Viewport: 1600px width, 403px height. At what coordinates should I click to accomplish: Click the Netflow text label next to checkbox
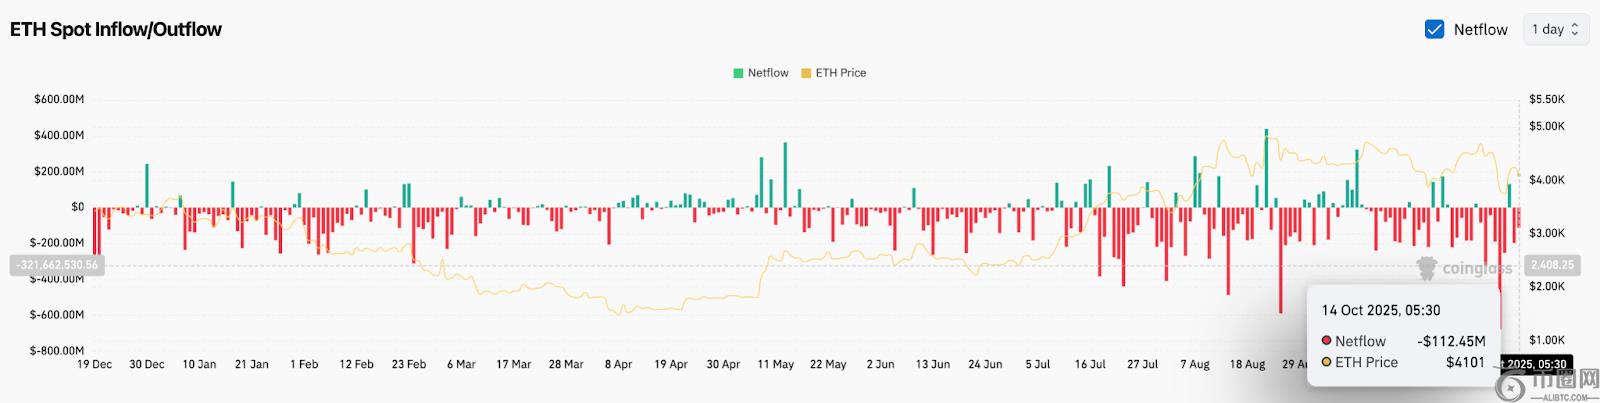1480,30
